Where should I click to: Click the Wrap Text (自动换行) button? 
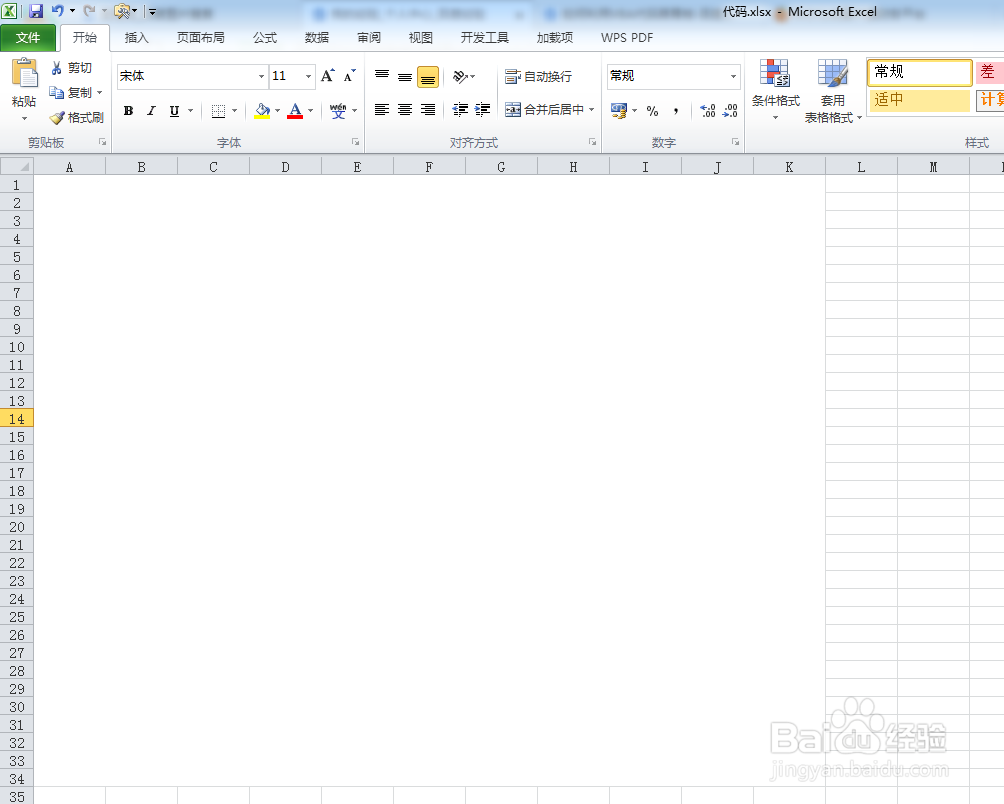538,77
